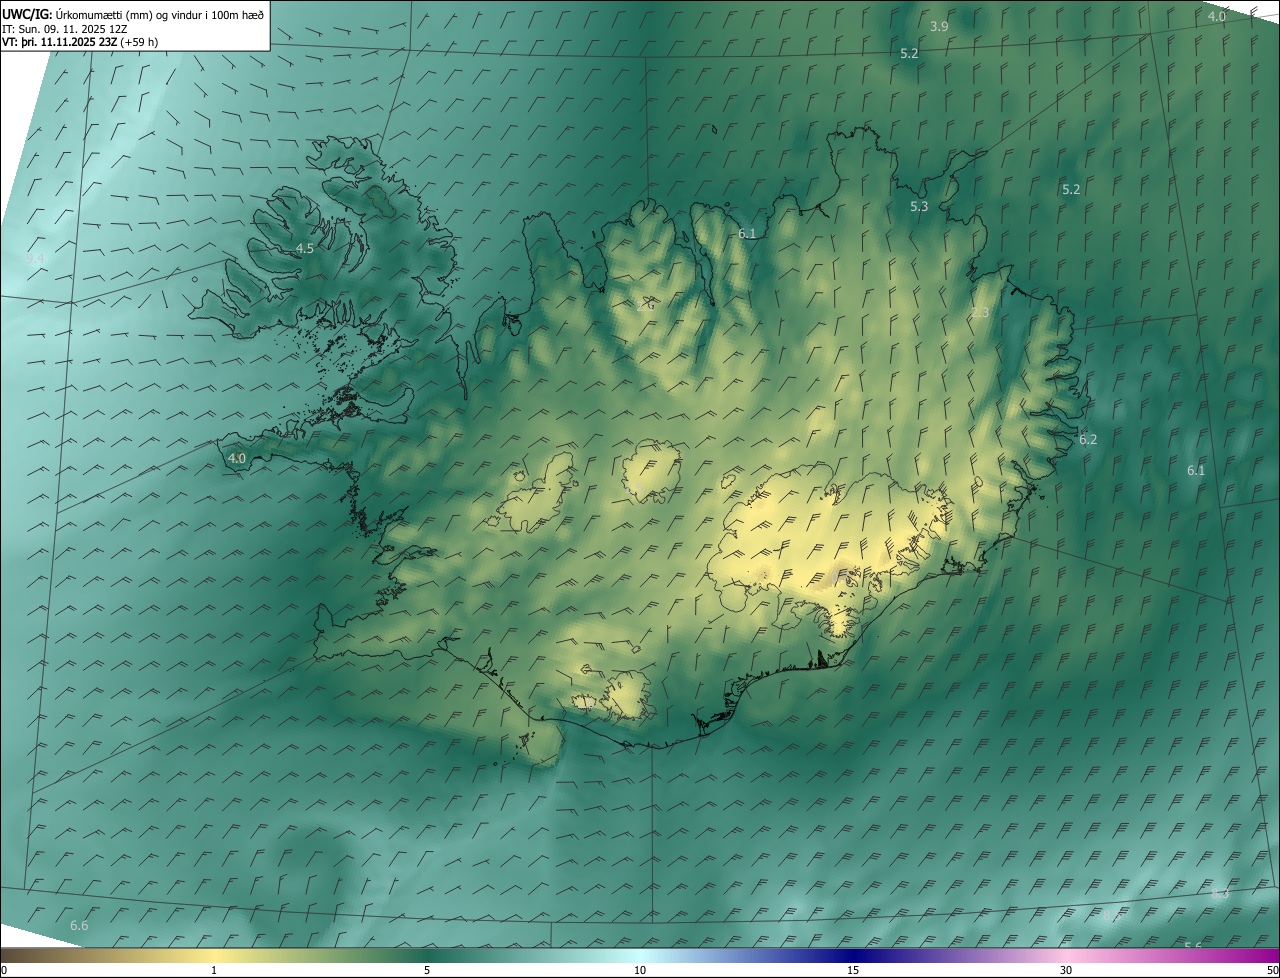Click the 5.2 label beside the 5.3 value
This screenshot has width=1280, height=978.
coord(1071,189)
